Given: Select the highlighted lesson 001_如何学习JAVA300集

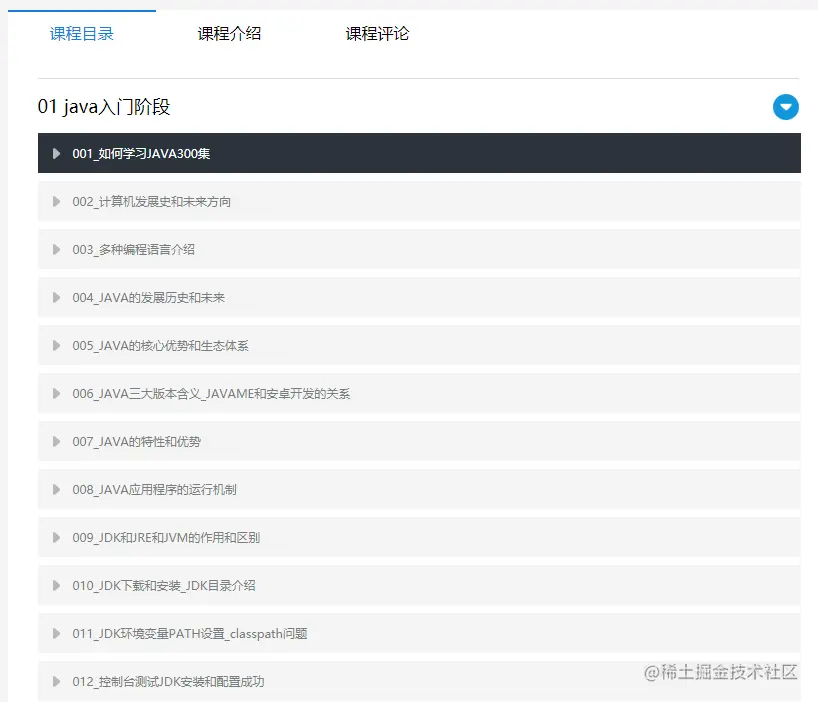Looking at the screenshot, I should pyautogui.click(x=140, y=153).
